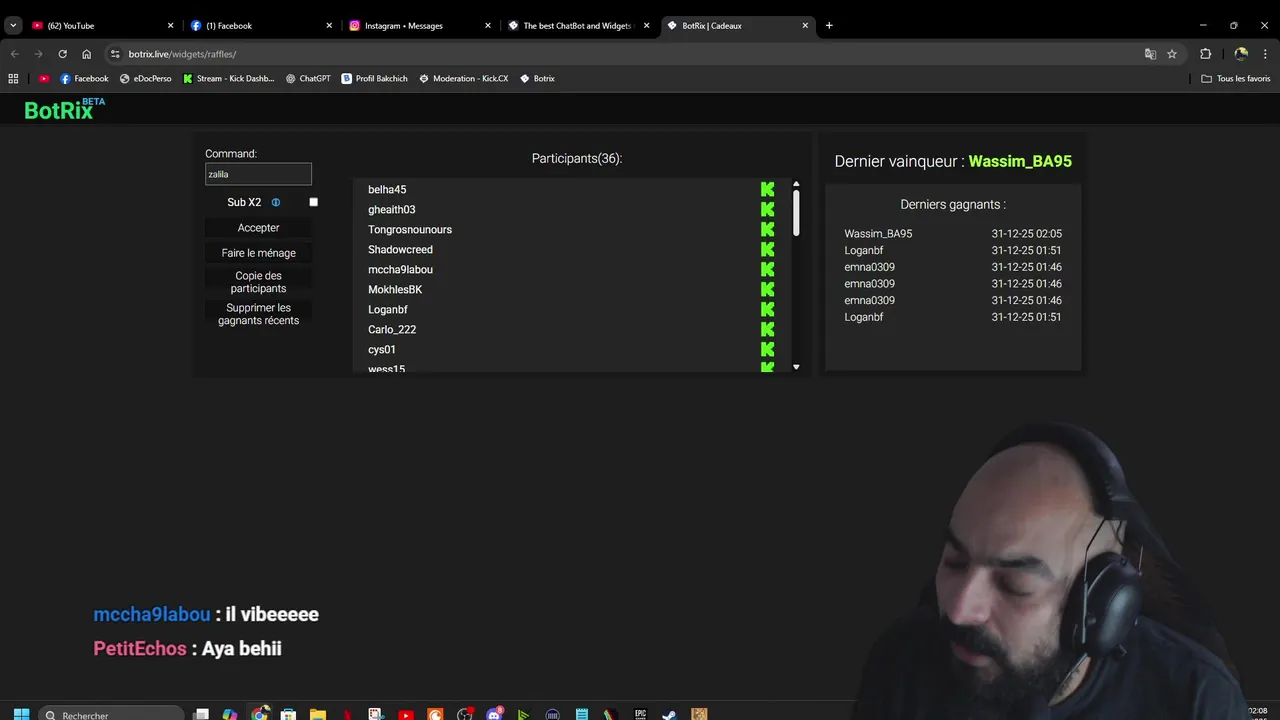Open the Facebook bookmark in bookmarks bar
The image size is (1280, 720).
pos(84,78)
